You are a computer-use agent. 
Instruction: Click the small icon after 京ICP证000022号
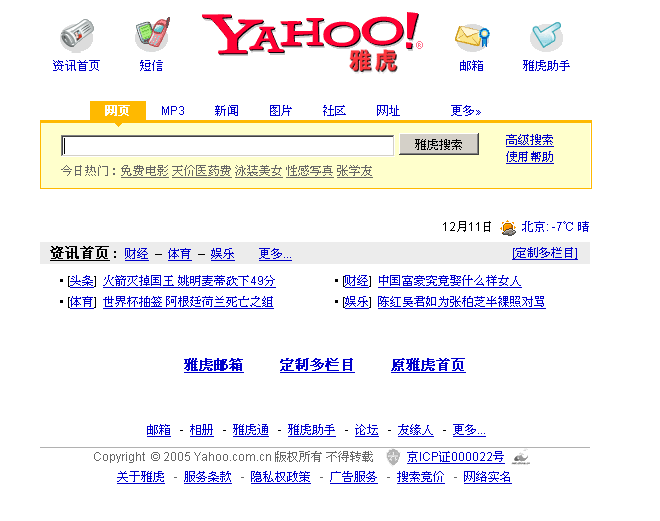521,457
